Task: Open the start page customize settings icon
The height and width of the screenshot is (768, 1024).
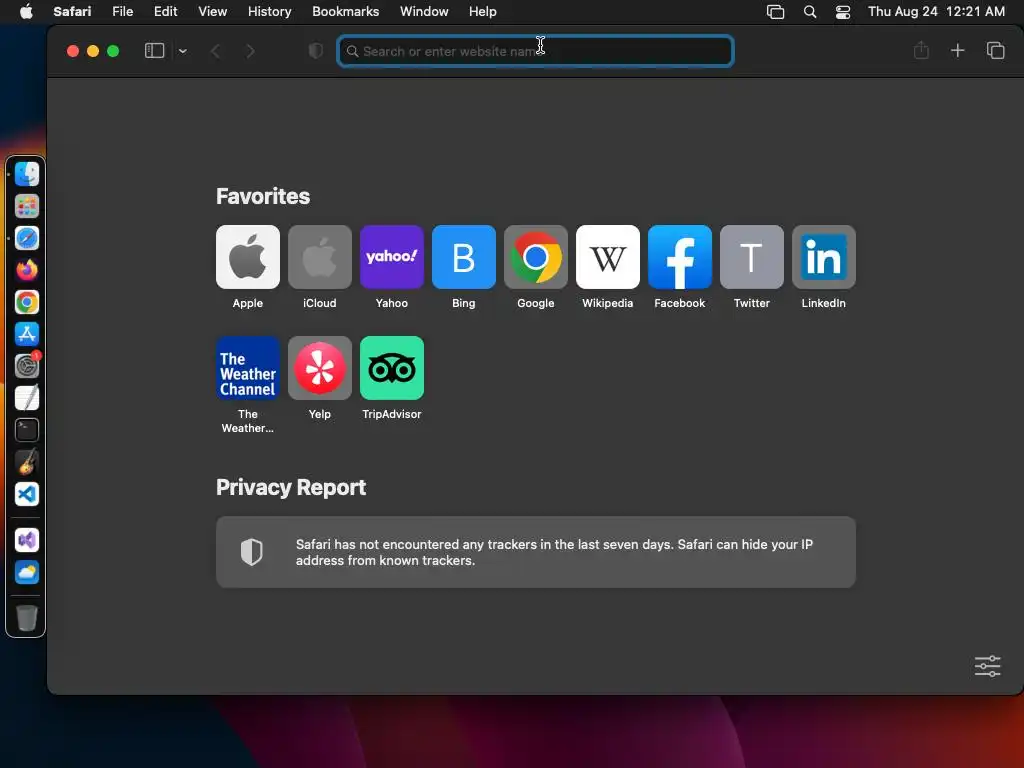Action: [x=987, y=666]
